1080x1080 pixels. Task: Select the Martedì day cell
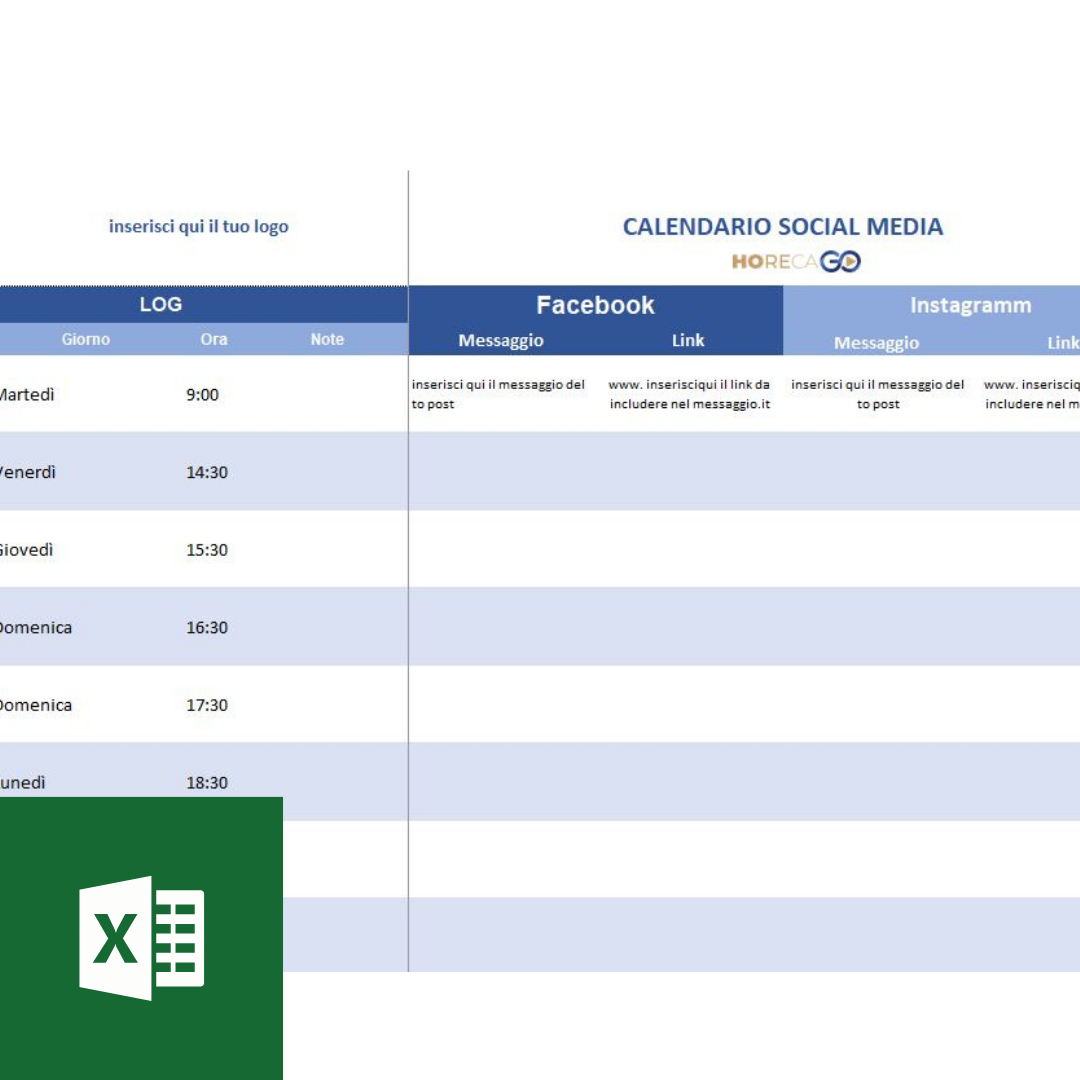click(x=26, y=395)
